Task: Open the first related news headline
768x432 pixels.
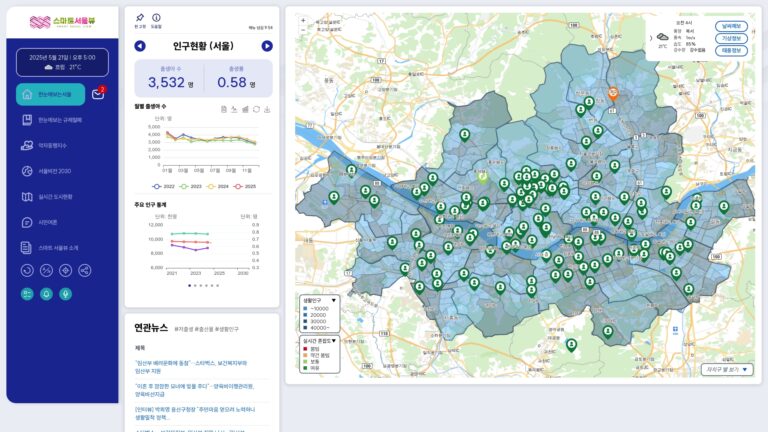Action: pos(191,367)
